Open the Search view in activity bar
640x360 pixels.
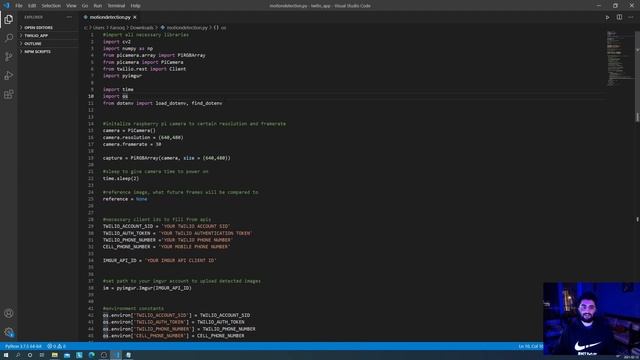click(9, 38)
